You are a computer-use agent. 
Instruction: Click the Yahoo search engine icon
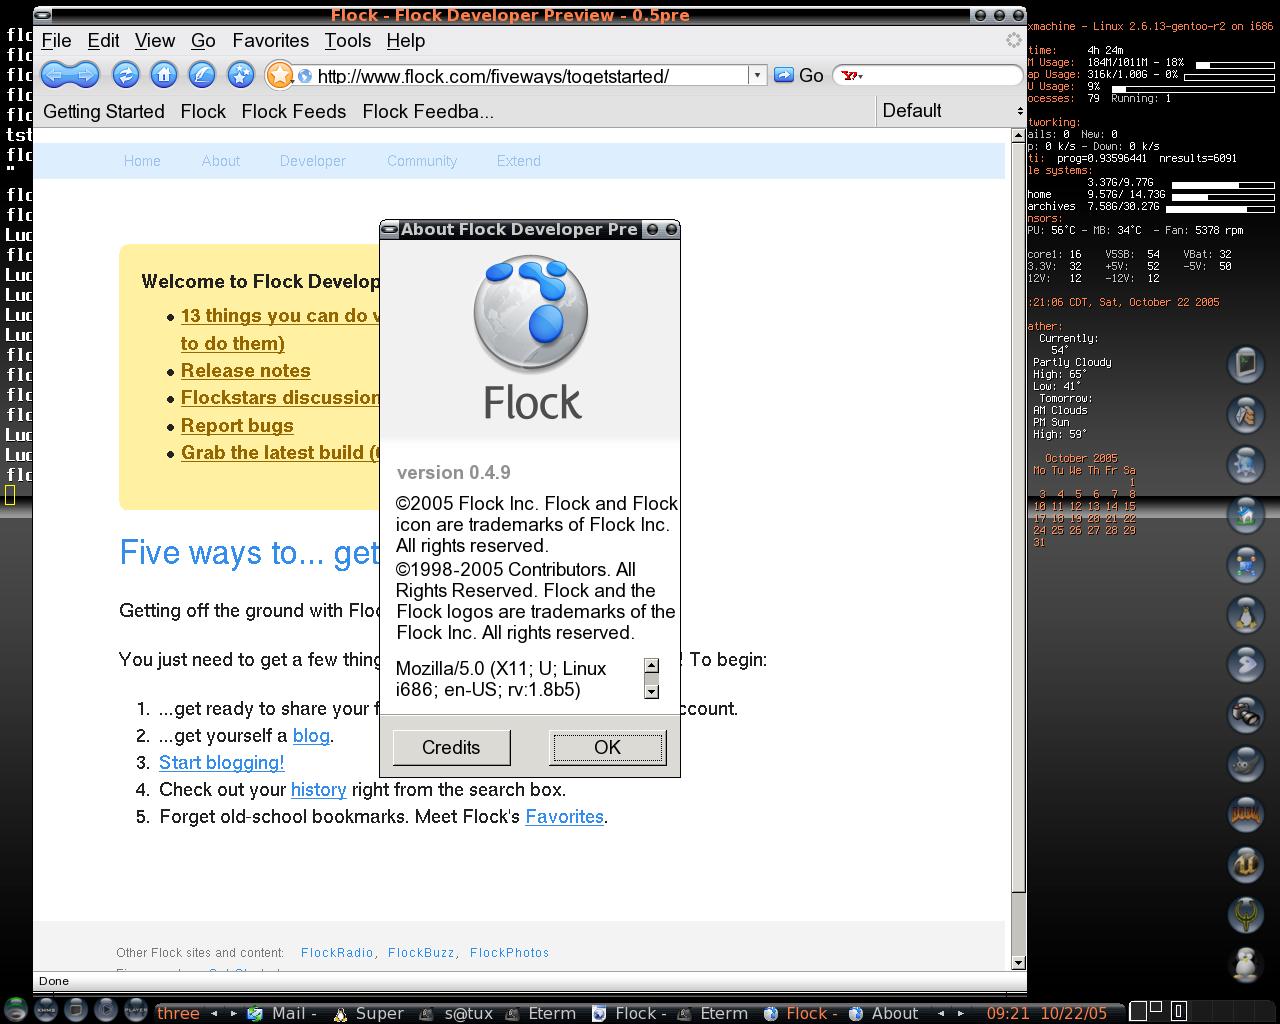click(848, 75)
